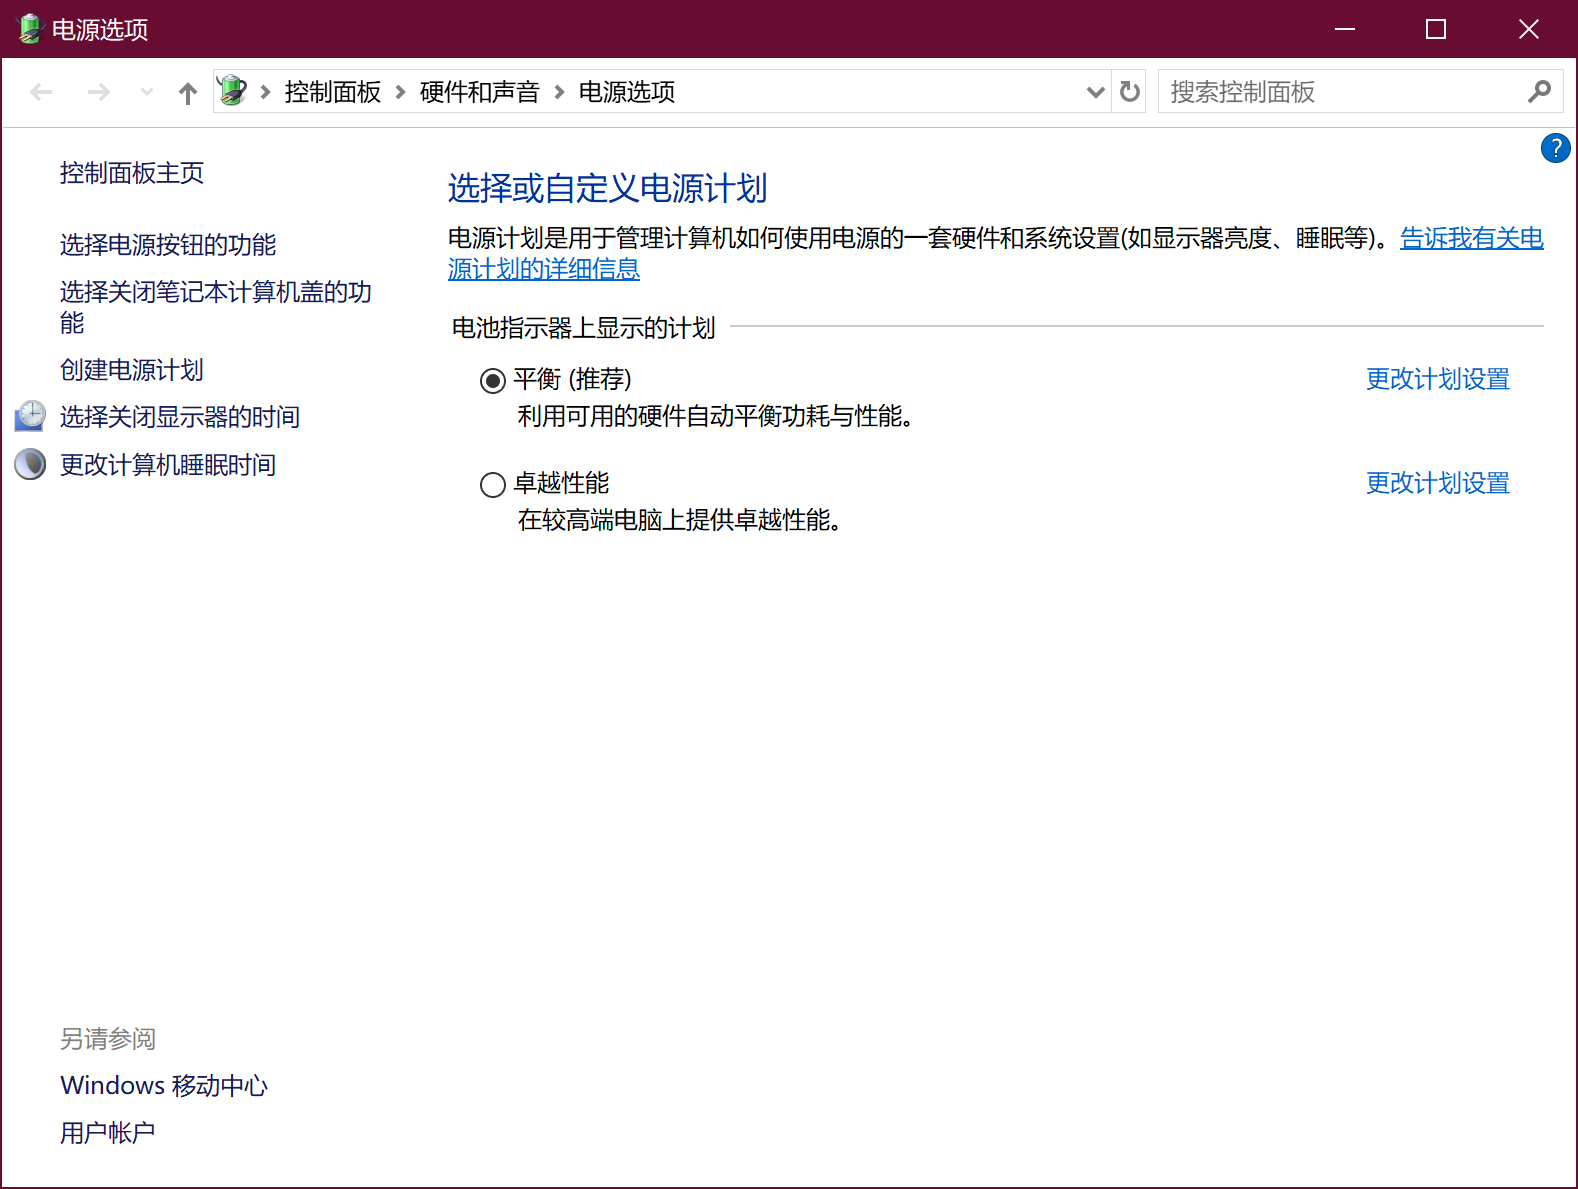The width and height of the screenshot is (1578, 1189).
Task: Close the 电源选项 window
Action: (x=1528, y=29)
